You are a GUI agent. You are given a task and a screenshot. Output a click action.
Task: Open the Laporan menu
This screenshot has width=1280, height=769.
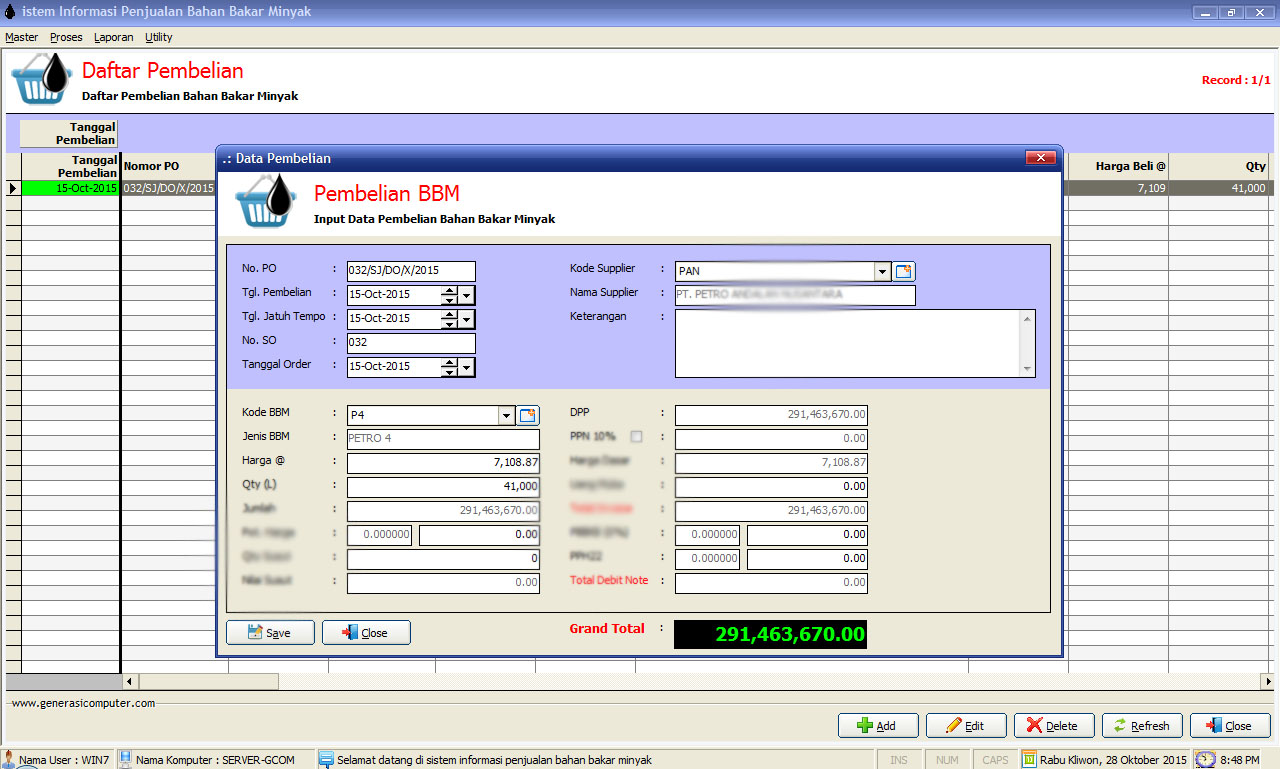tap(113, 37)
